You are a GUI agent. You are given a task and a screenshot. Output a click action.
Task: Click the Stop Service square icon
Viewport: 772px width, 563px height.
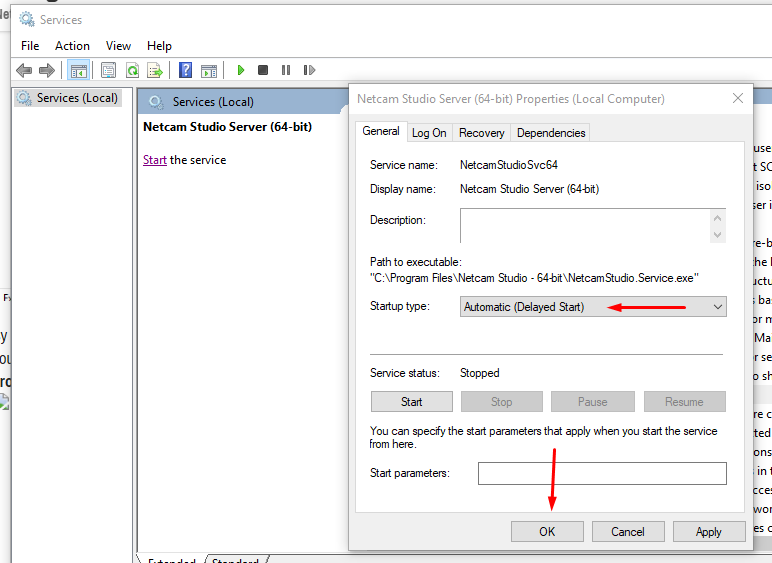(x=263, y=70)
